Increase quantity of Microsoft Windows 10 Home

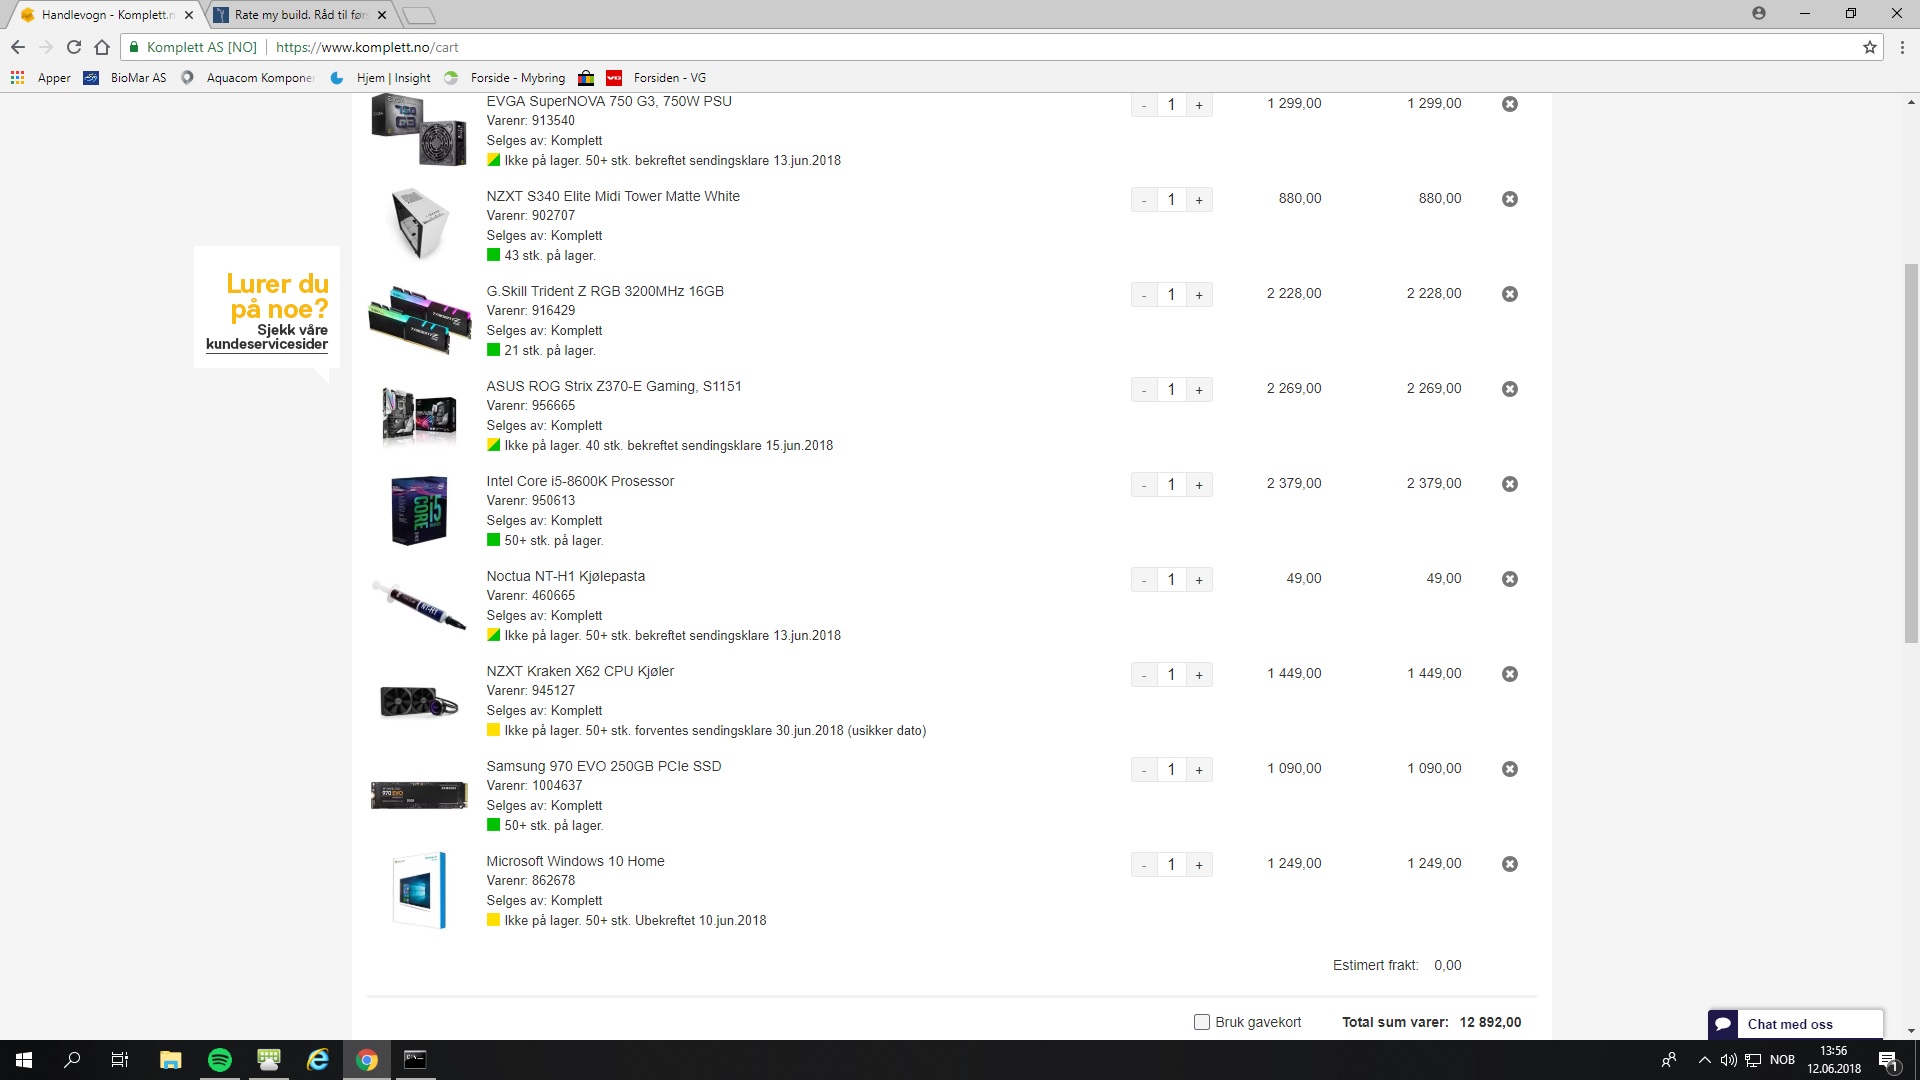click(1199, 865)
